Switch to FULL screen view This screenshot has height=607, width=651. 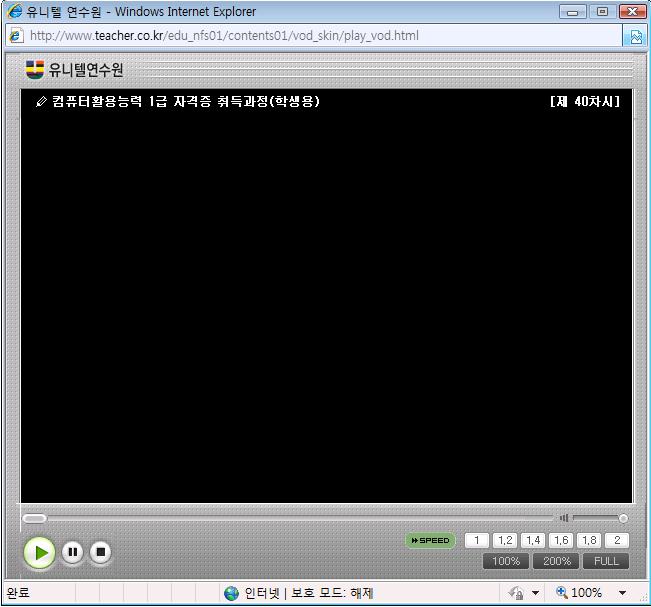(x=606, y=561)
